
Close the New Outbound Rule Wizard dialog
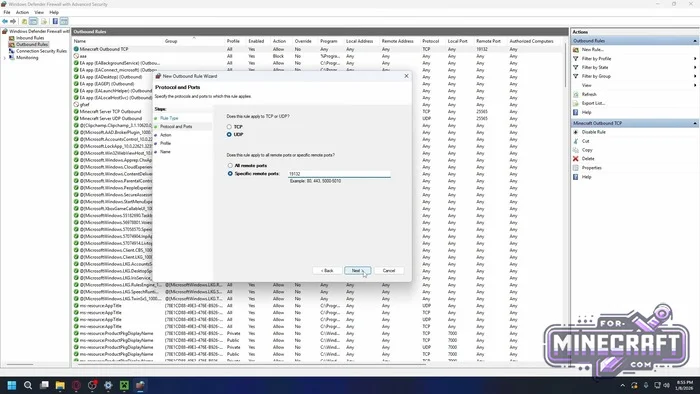pos(406,76)
